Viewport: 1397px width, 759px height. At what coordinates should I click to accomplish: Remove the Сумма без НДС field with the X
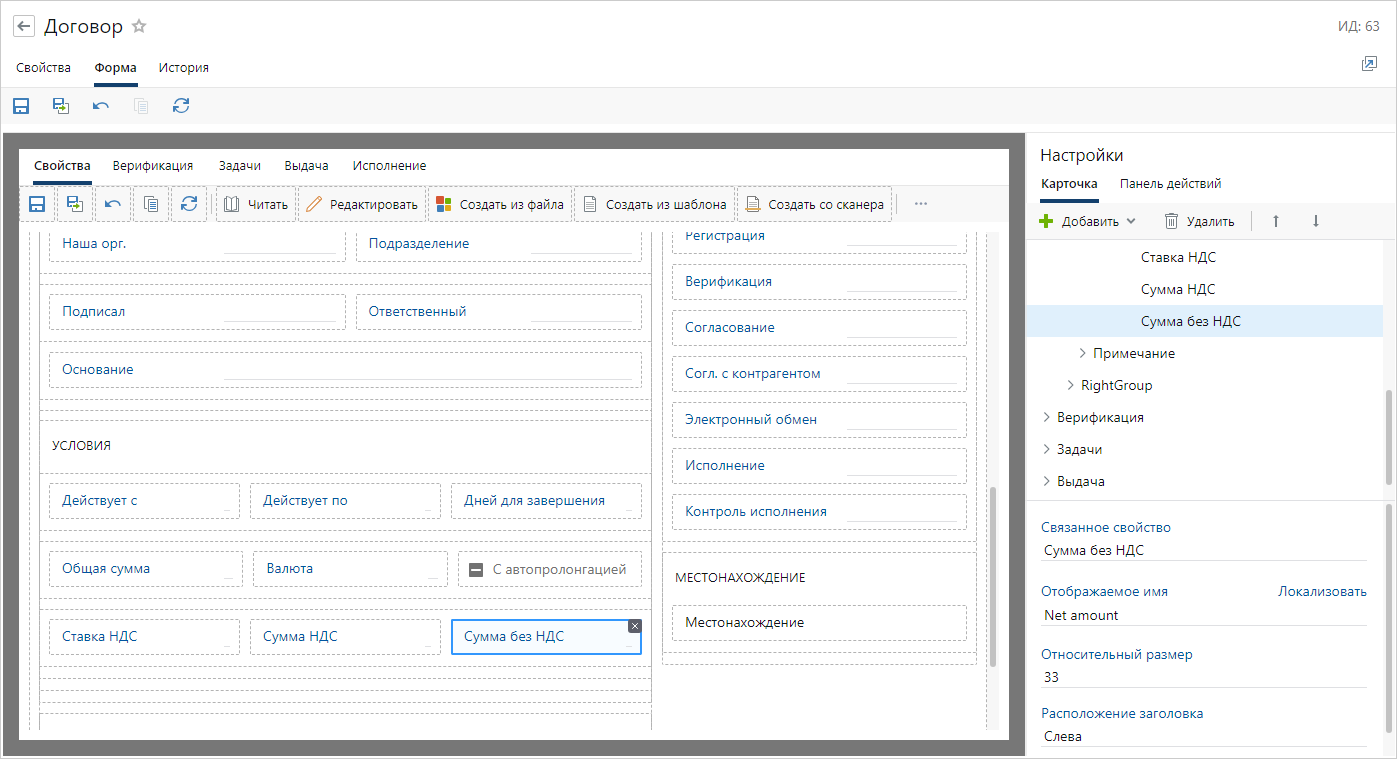(x=634, y=626)
